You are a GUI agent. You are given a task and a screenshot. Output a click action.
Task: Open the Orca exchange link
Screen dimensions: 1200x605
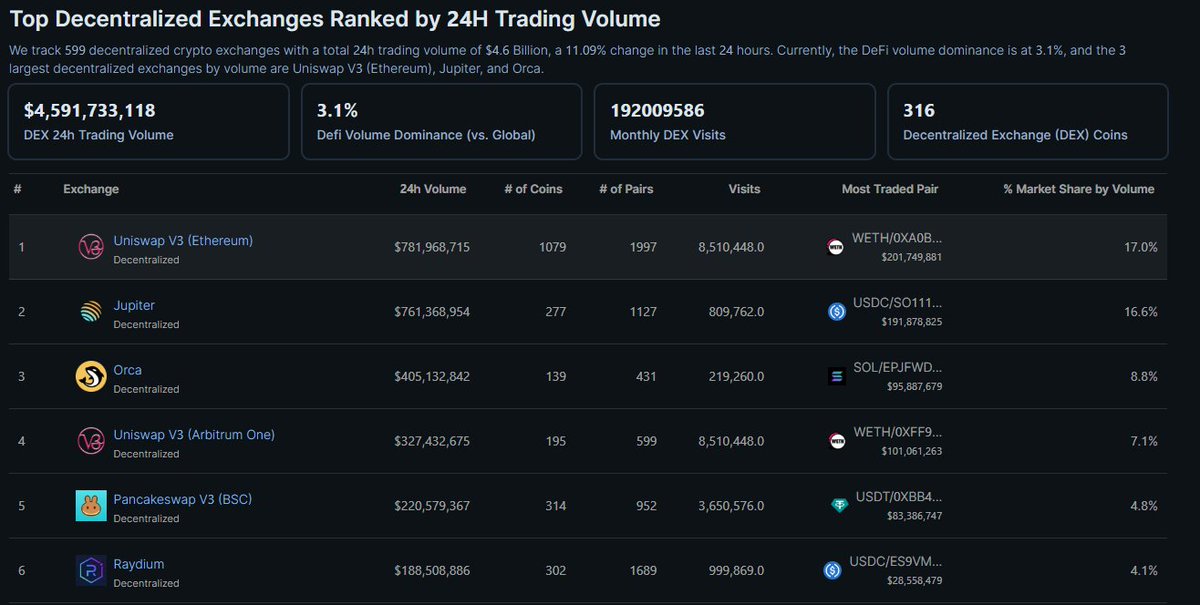127,370
